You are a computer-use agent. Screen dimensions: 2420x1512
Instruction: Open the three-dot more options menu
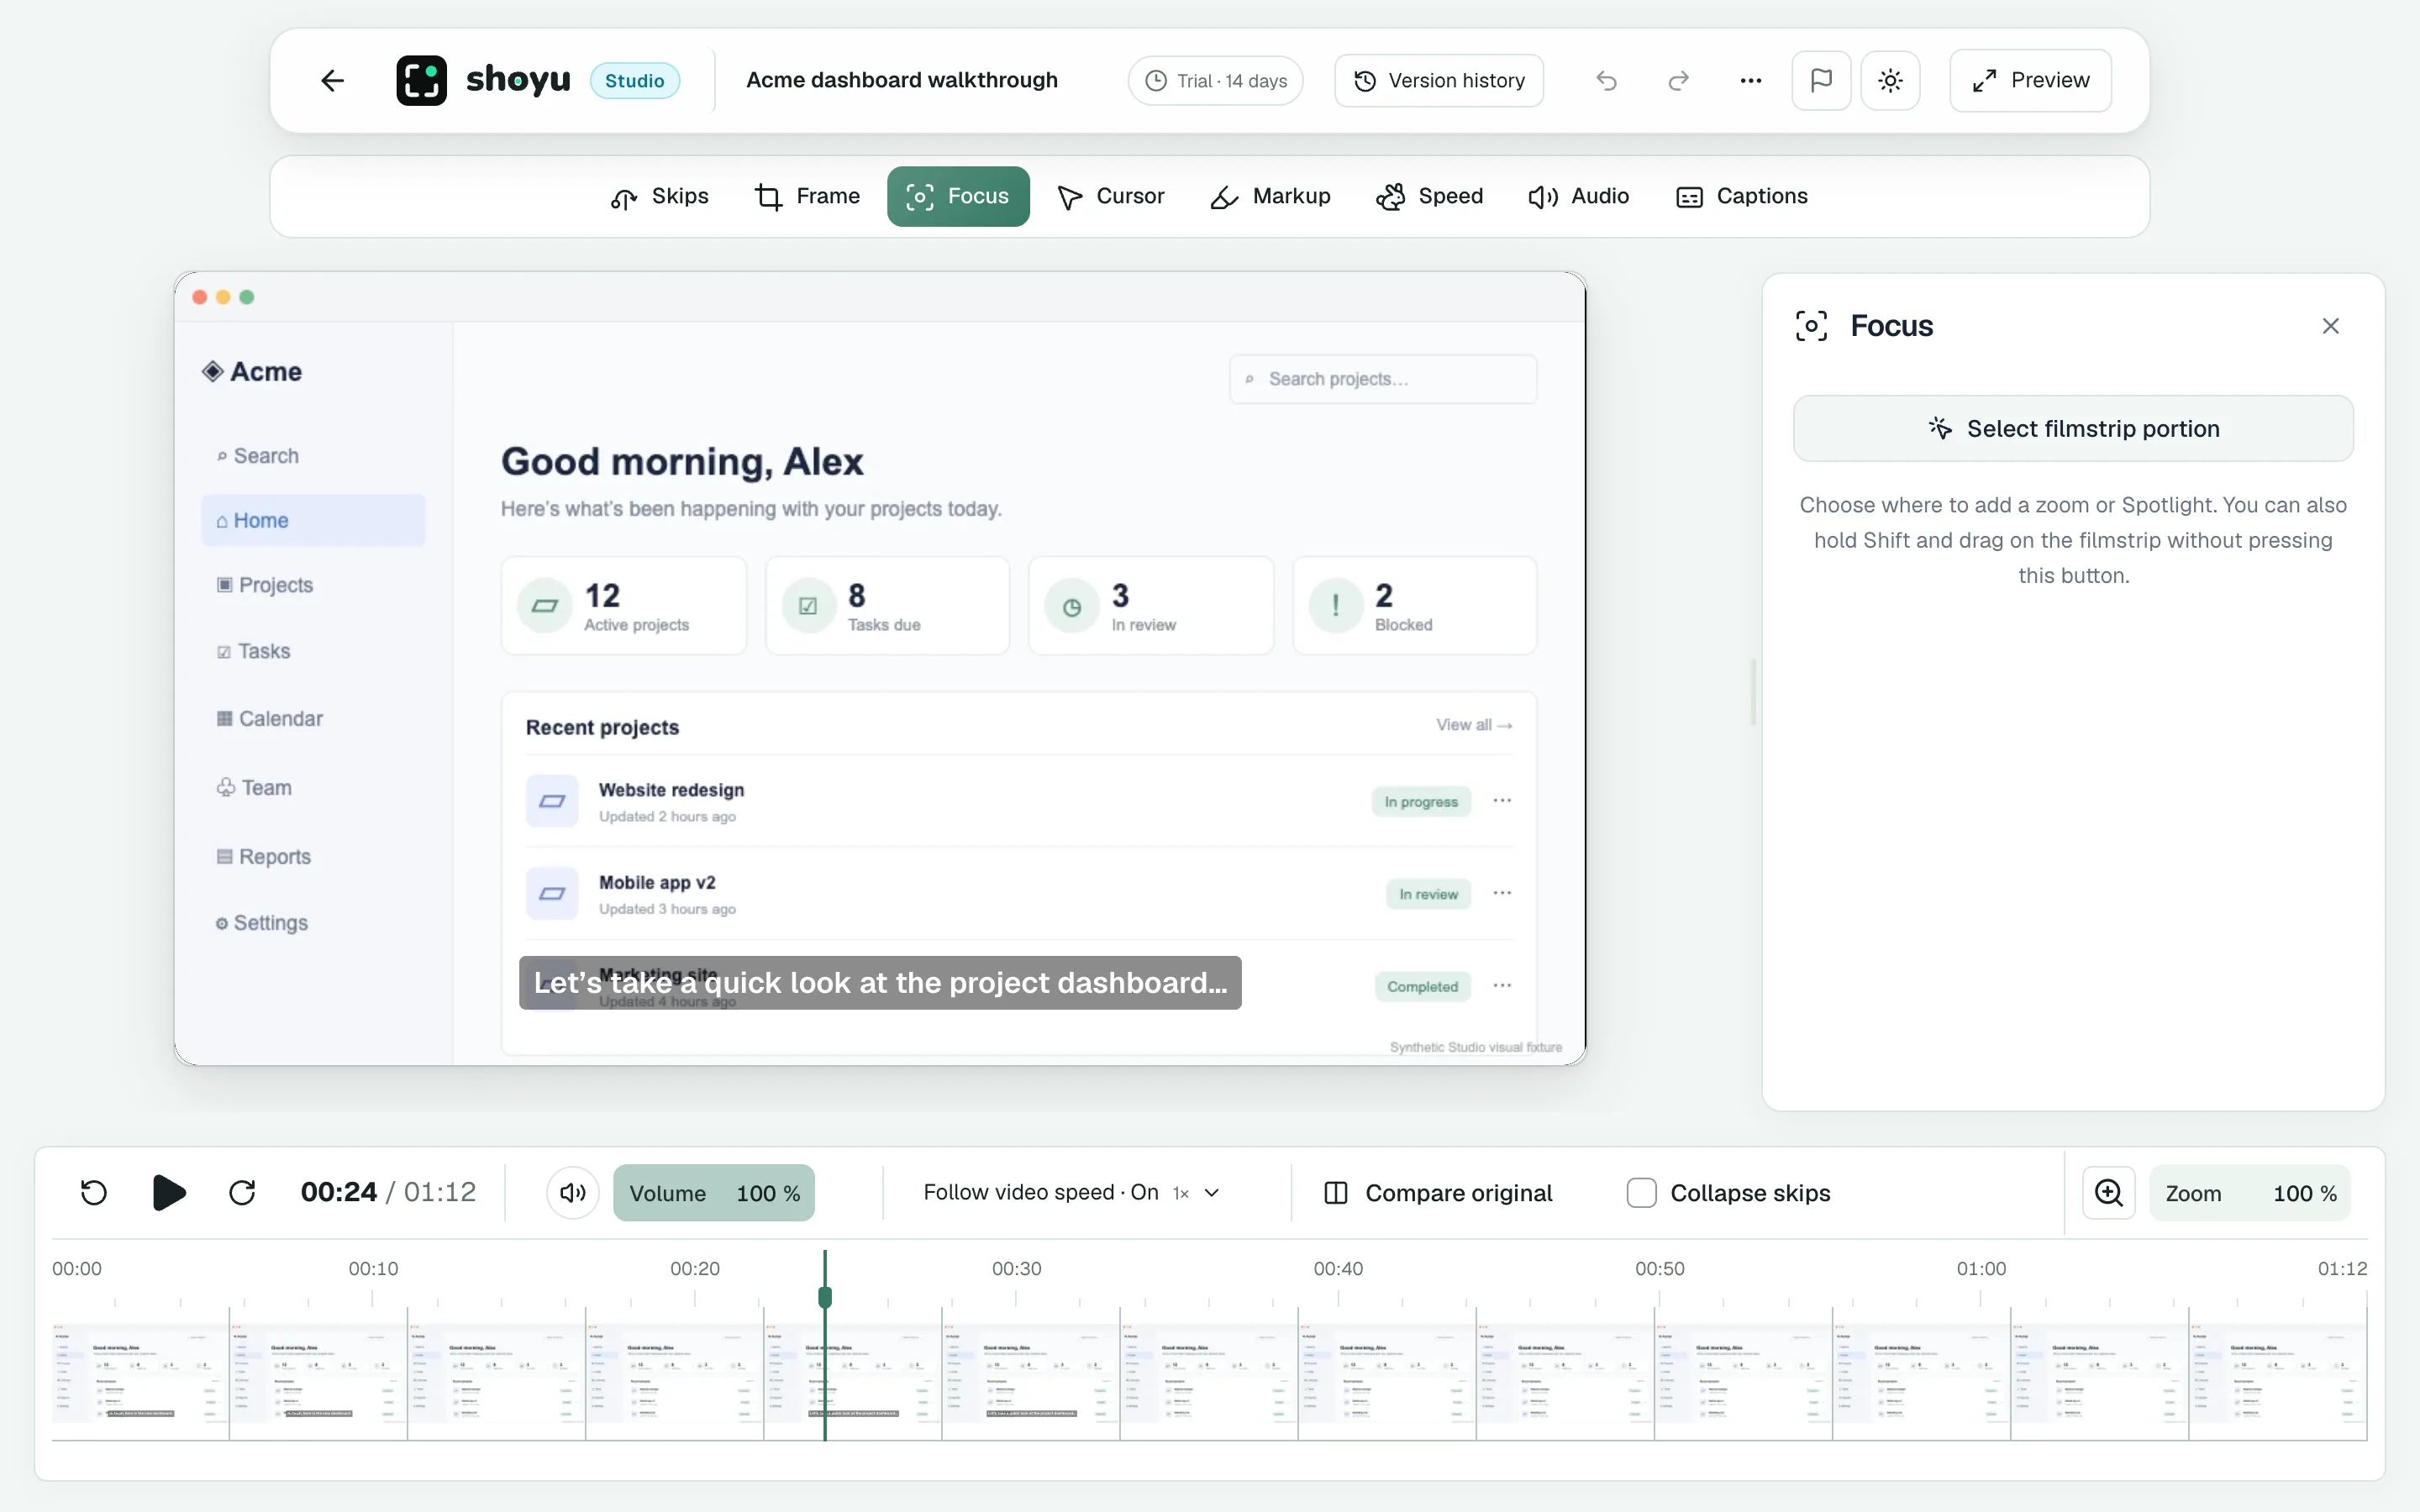(1750, 81)
